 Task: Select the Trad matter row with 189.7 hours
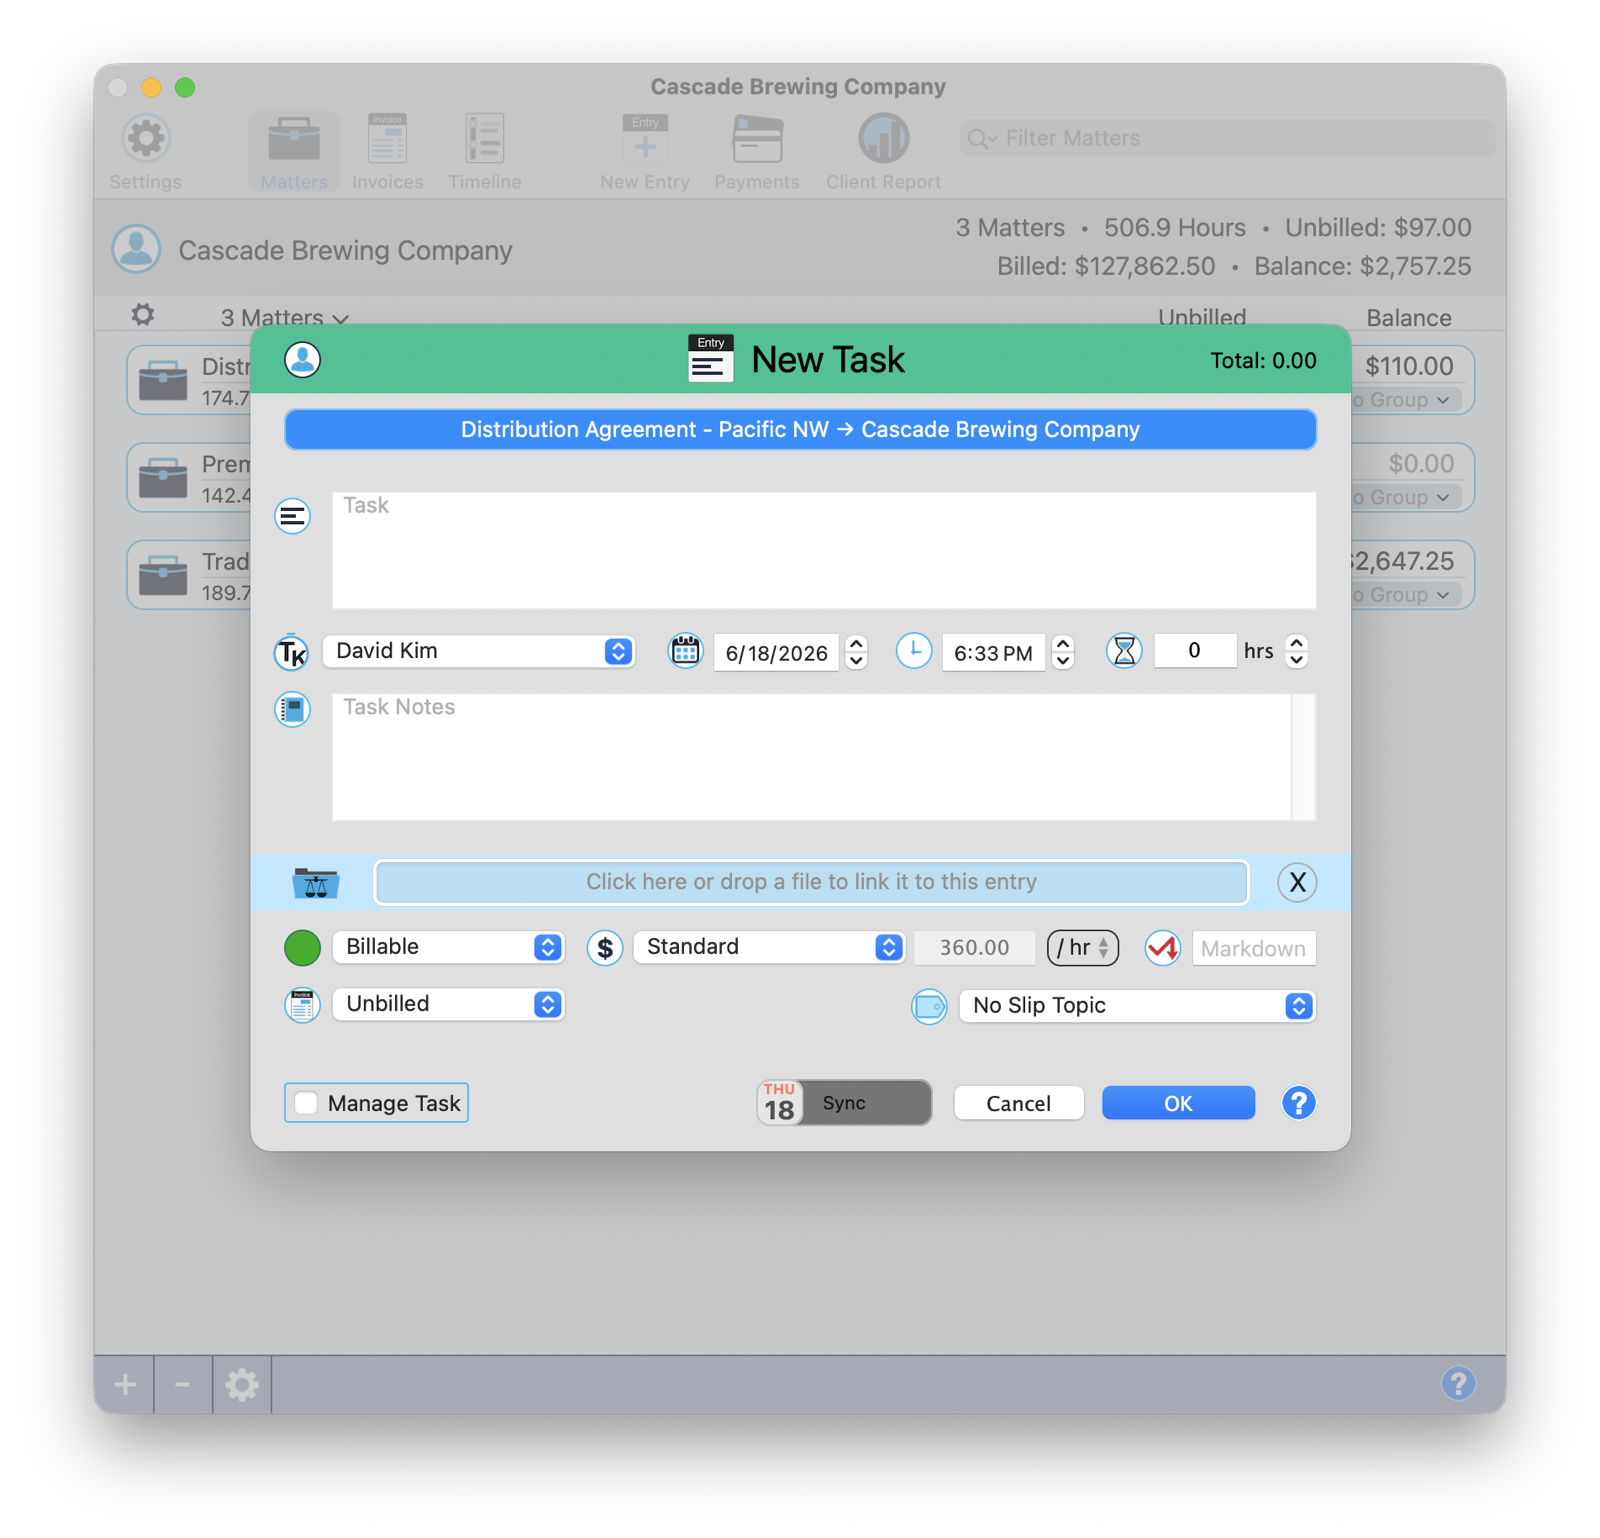pos(190,575)
